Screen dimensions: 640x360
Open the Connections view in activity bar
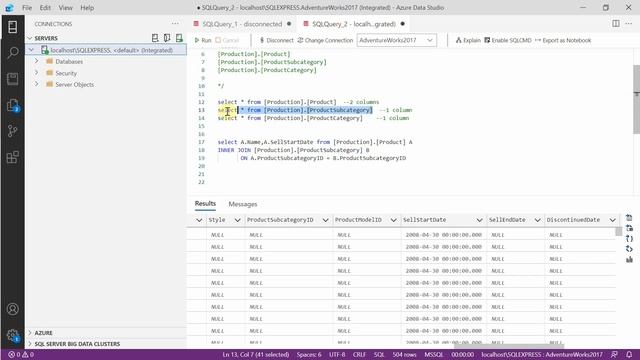tap(13, 27)
